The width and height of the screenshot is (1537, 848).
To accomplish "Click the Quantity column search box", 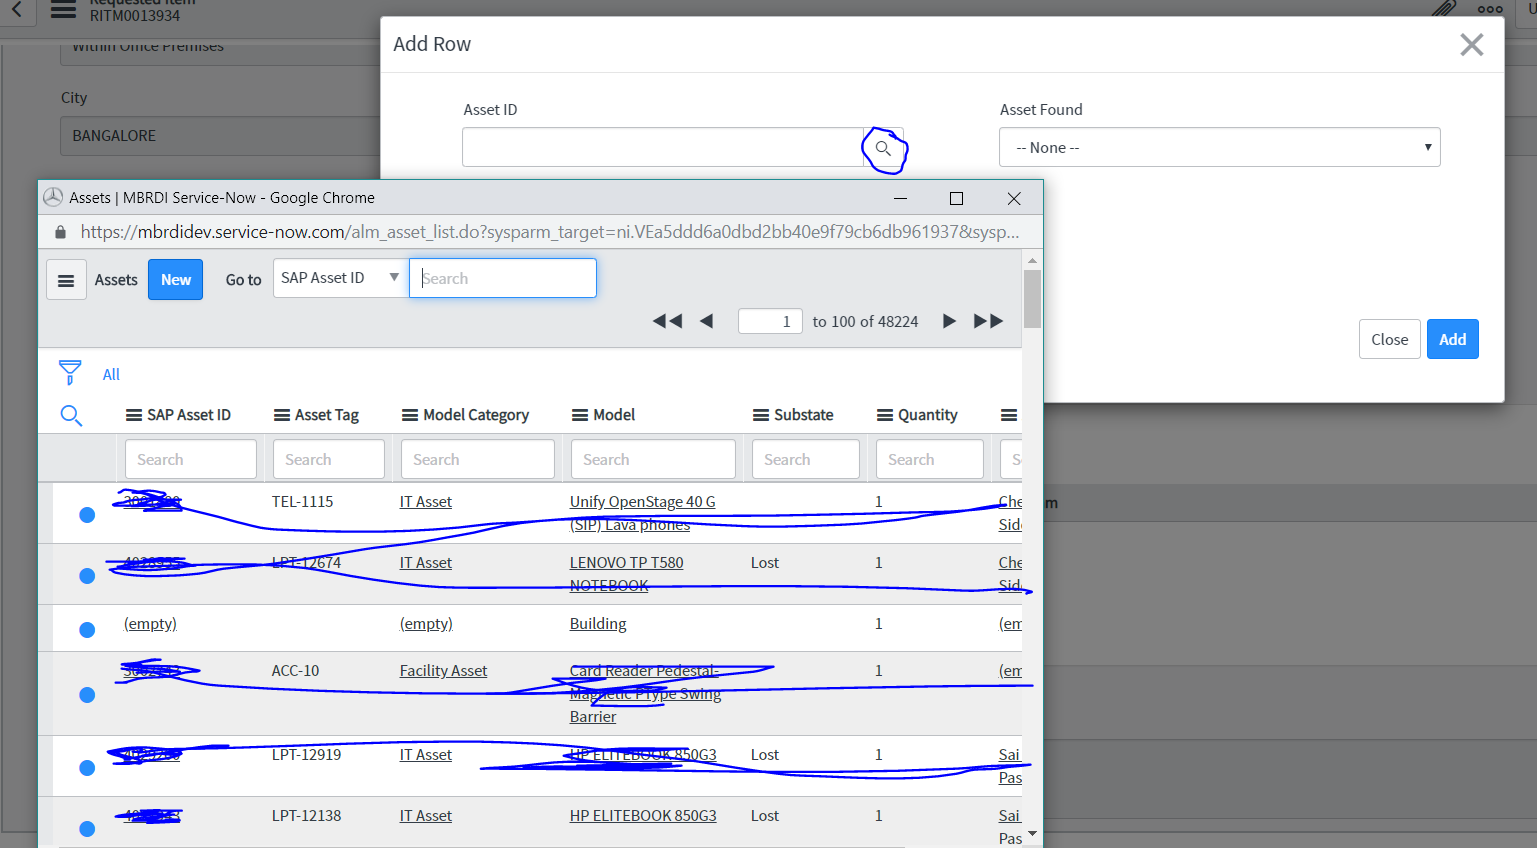I will [x=930, y=459].
